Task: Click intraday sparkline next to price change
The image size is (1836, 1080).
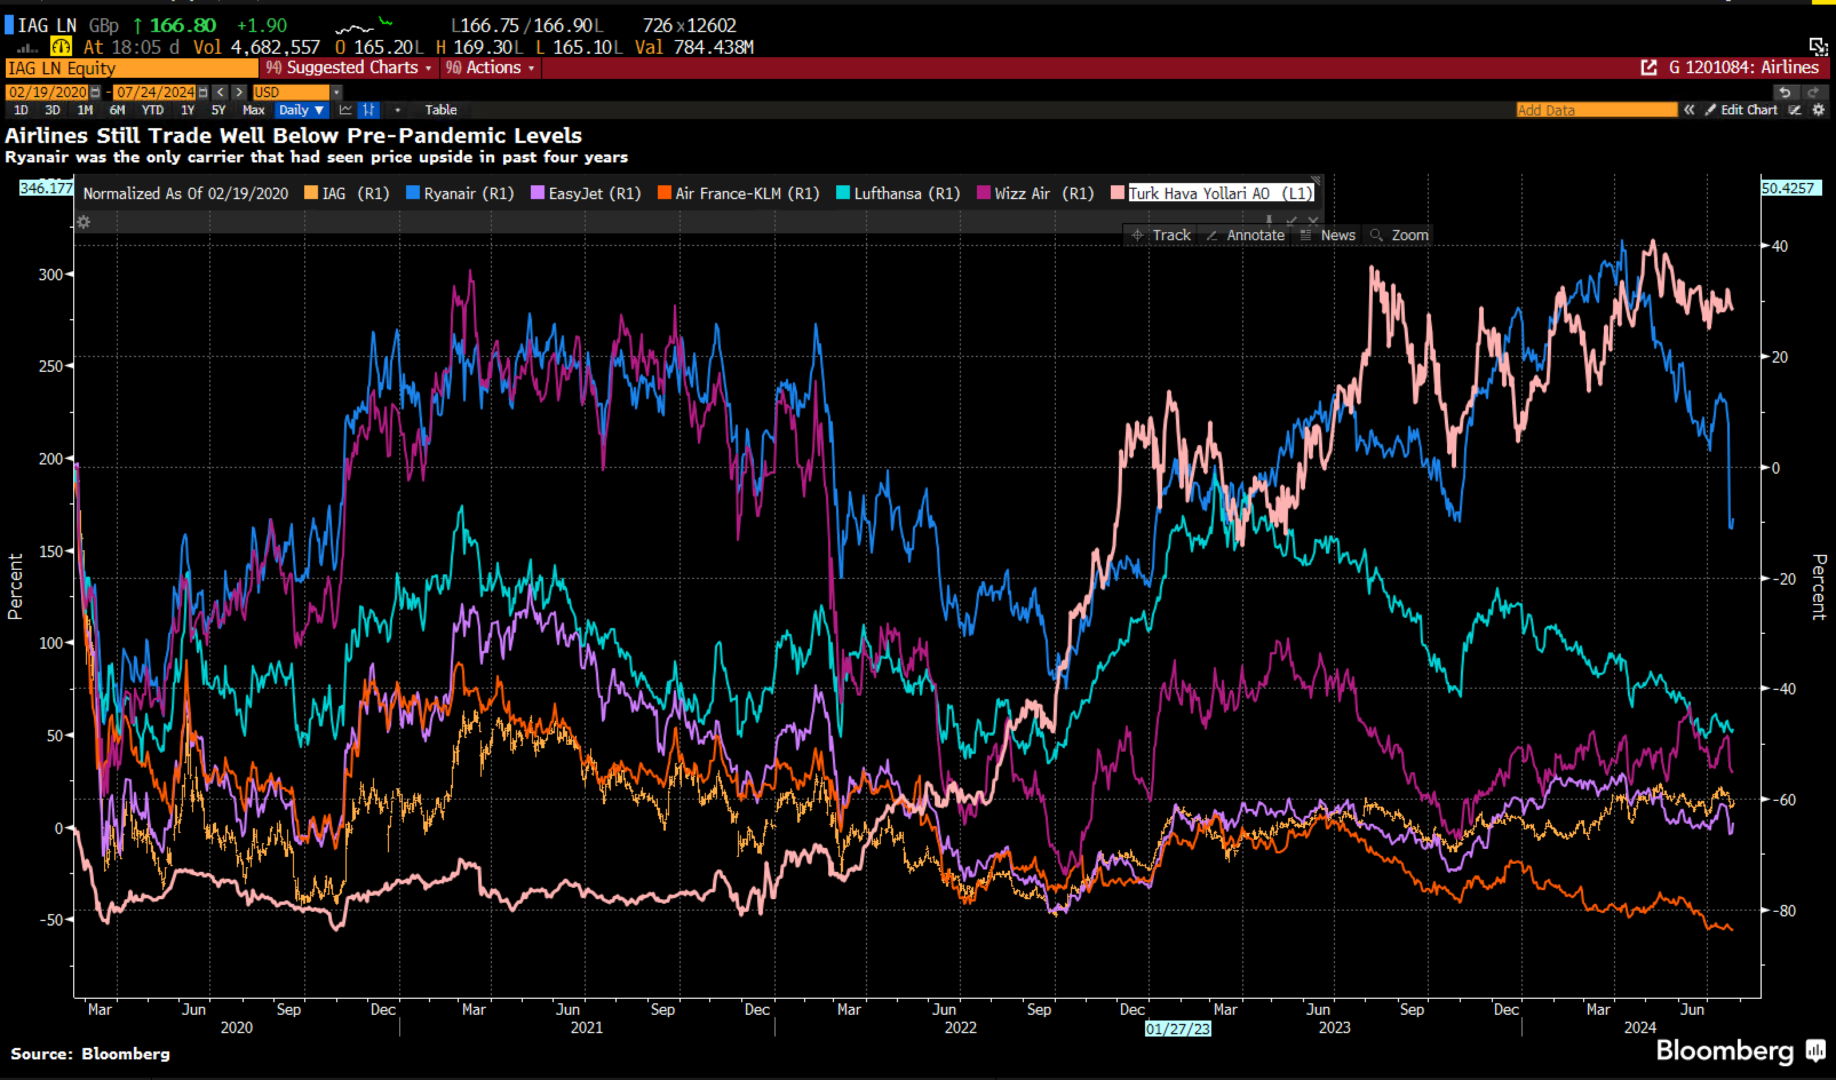Action: click(364, 25)
